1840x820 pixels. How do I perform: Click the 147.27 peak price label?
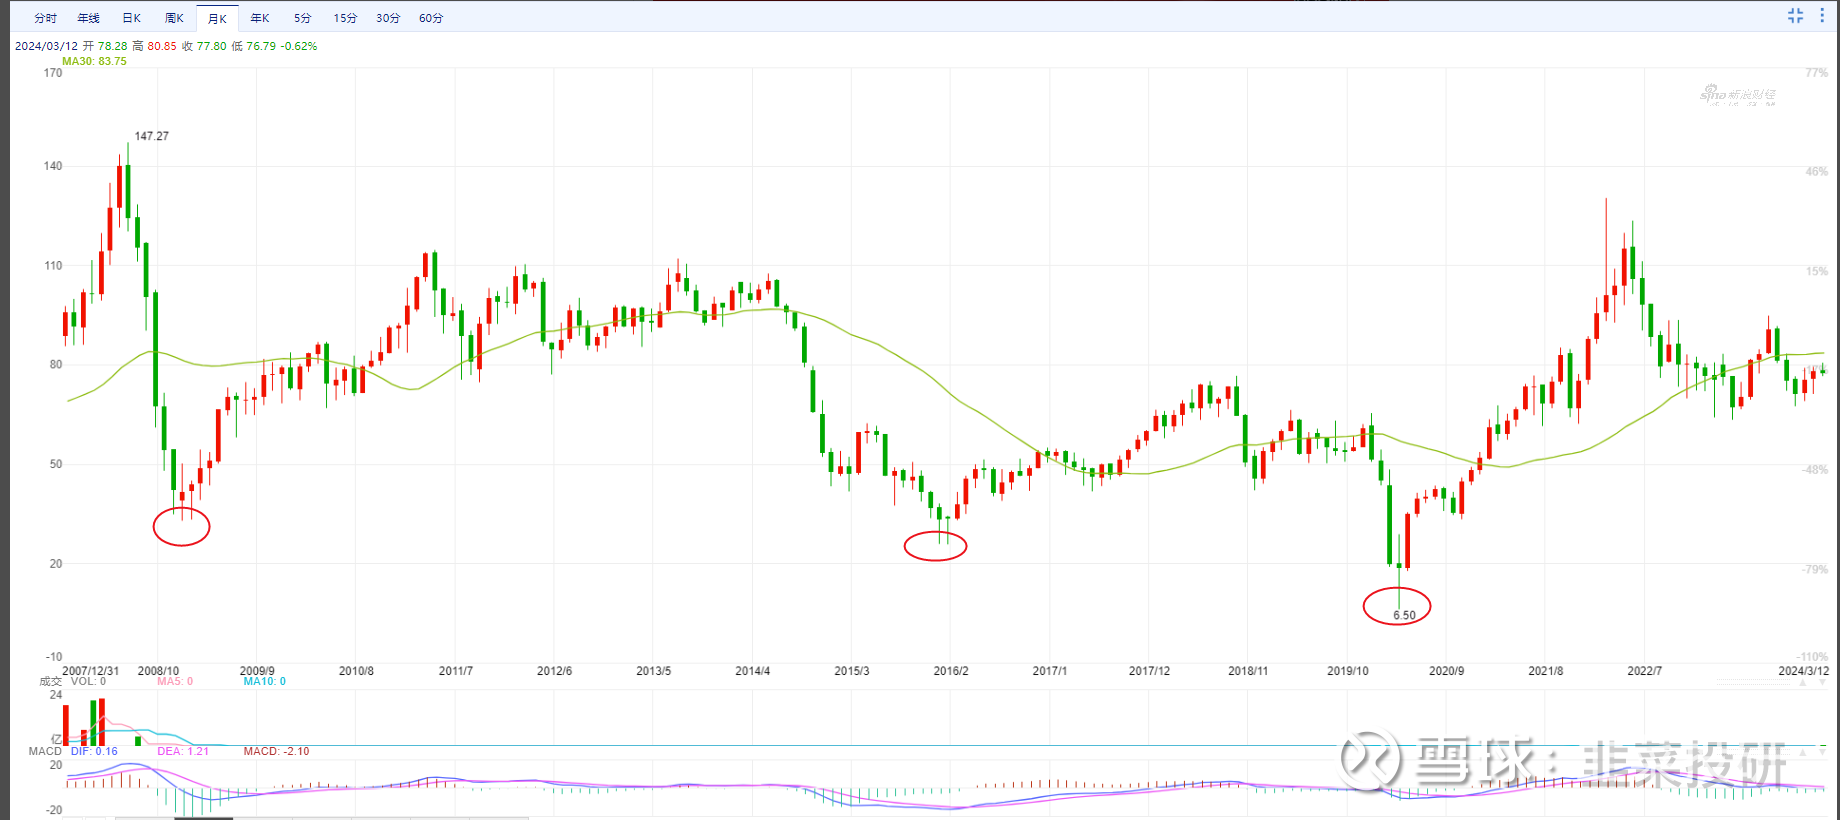152,136
